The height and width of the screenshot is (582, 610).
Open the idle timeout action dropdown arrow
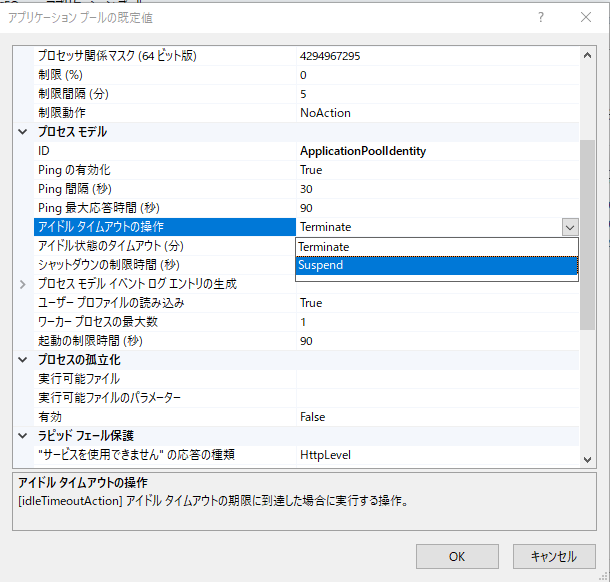[x=570, y=227]
